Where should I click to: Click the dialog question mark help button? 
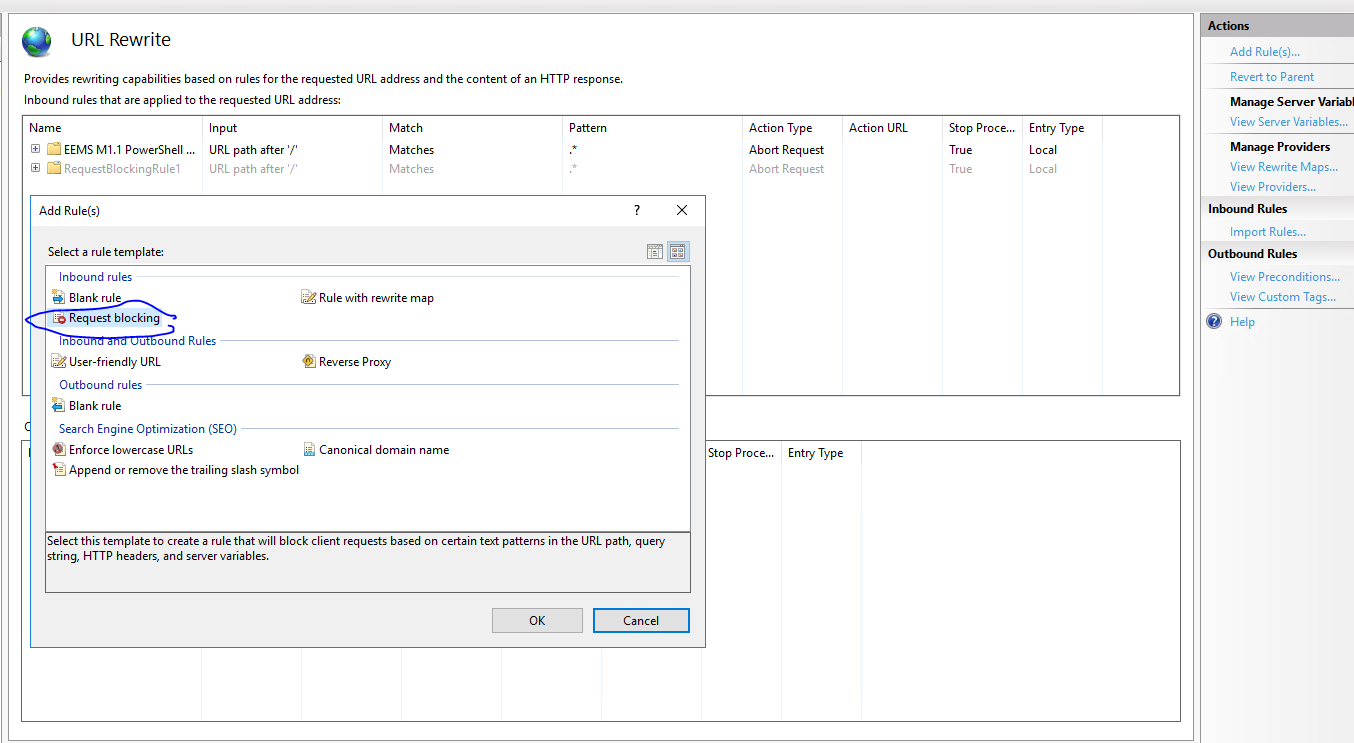point(637,210)
